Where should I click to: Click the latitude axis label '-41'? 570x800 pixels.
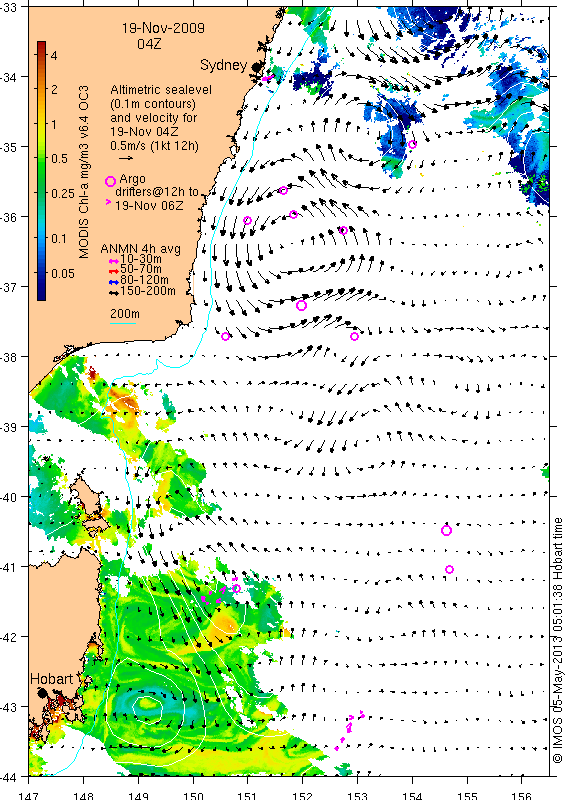point(8,567)
